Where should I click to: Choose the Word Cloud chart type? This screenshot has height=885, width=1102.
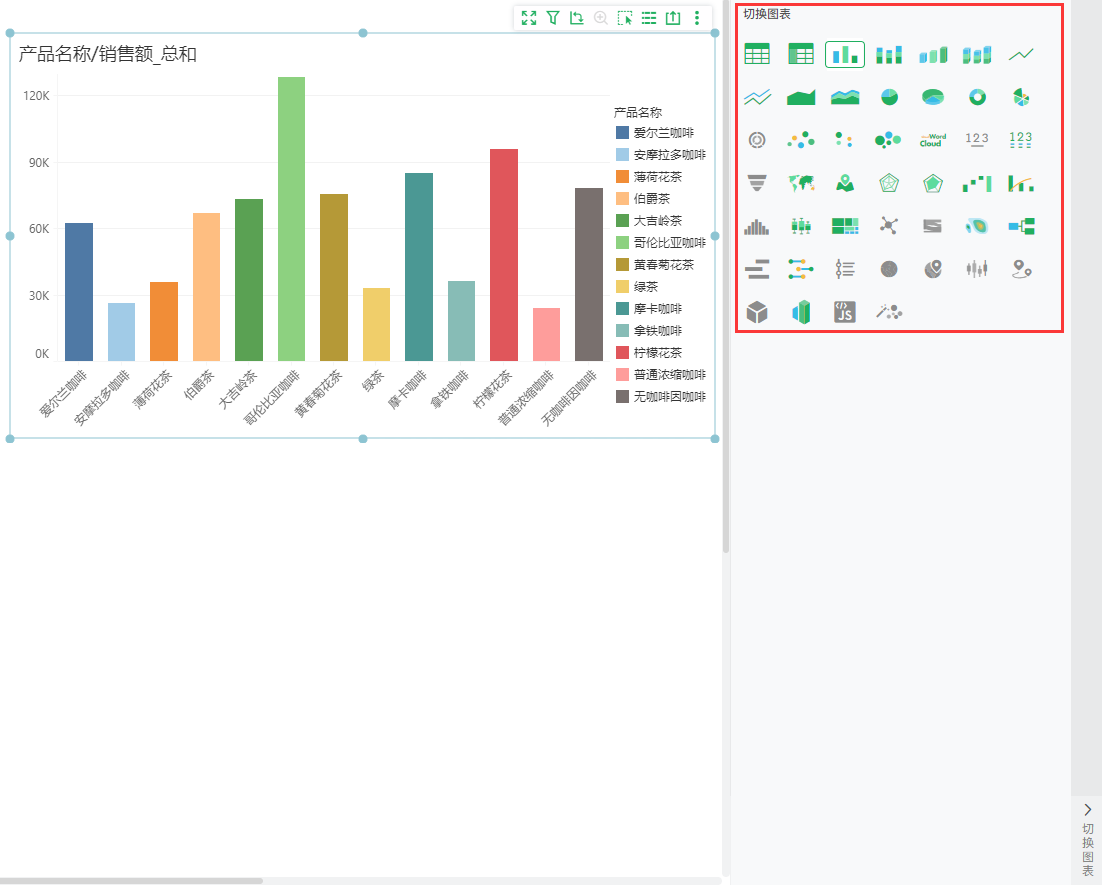click(x=933, y=140)
